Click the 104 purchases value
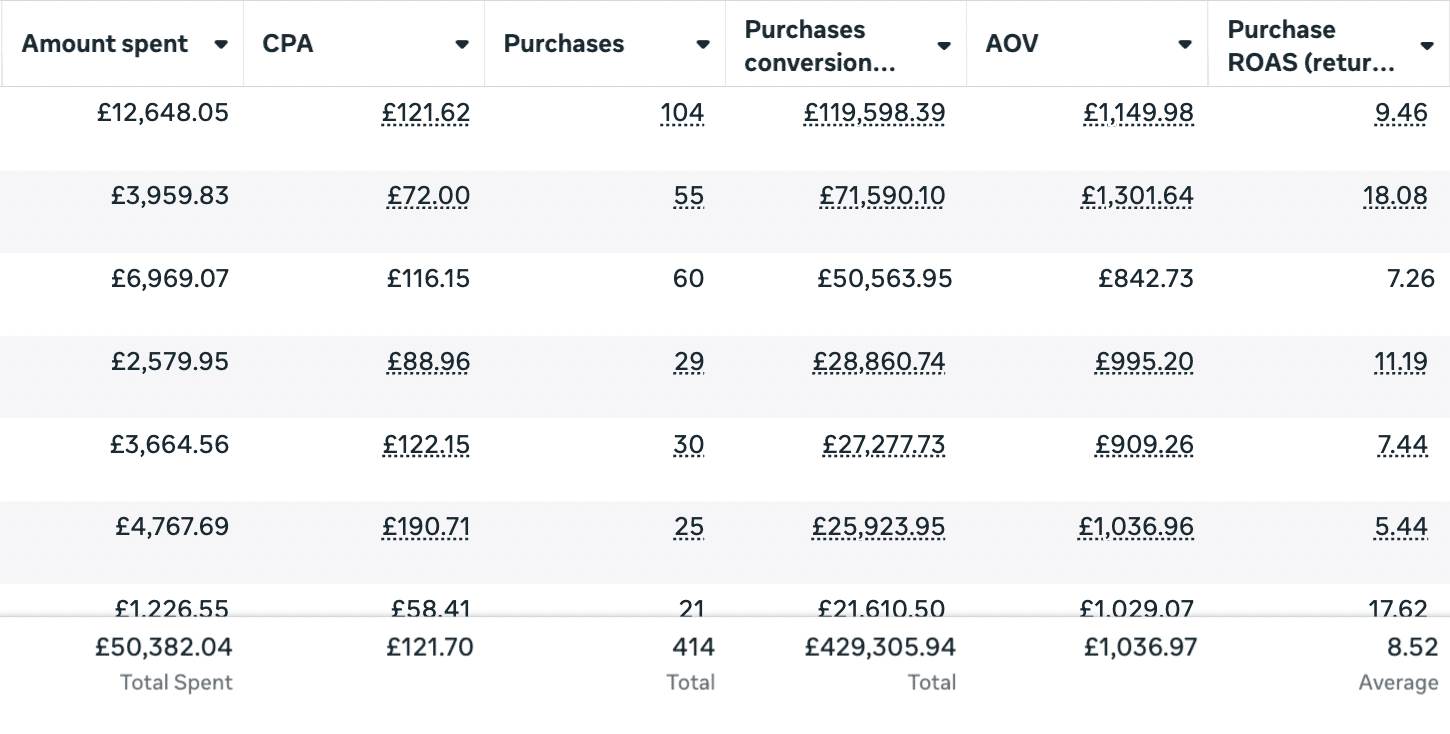The image size is (1450, 734). [x=682, y=113]
